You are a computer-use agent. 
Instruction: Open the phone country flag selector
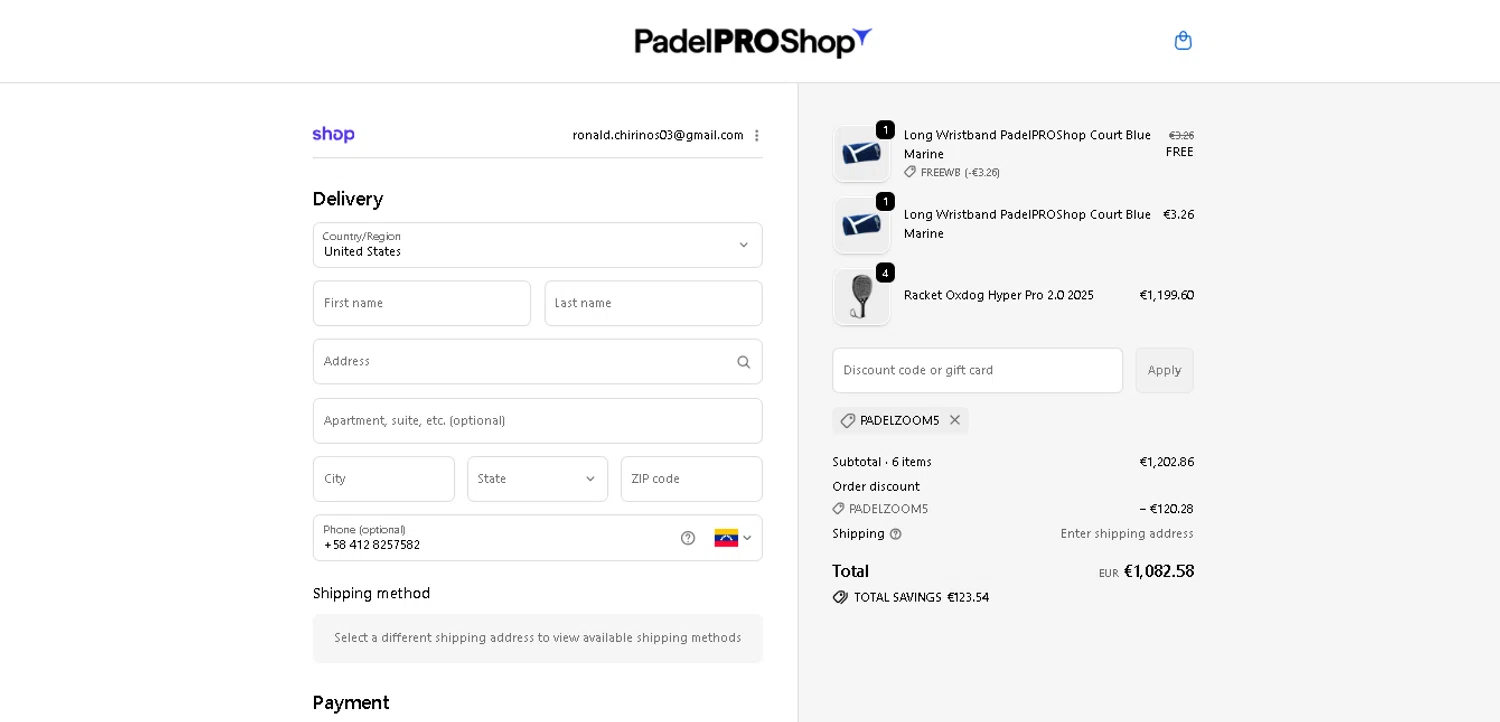coord(733,538)
